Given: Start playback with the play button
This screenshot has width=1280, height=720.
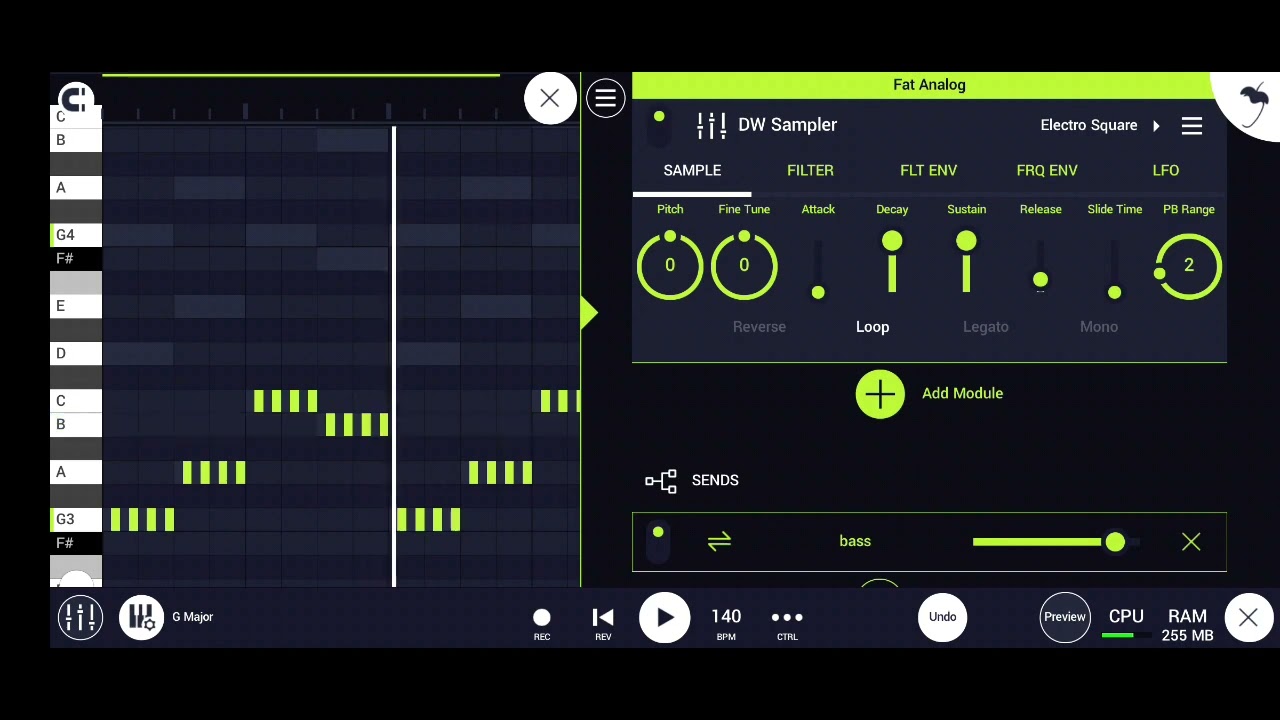Looking at the screenshot, I should [665, 618].
